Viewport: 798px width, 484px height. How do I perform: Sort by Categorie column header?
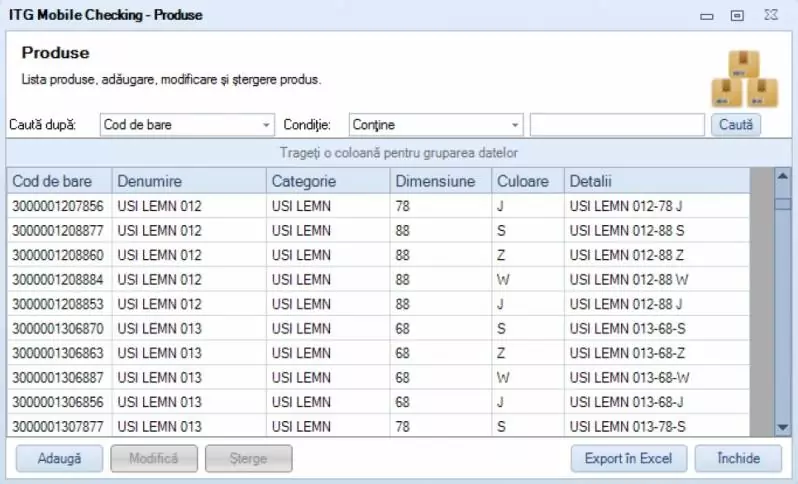point(328,181)
